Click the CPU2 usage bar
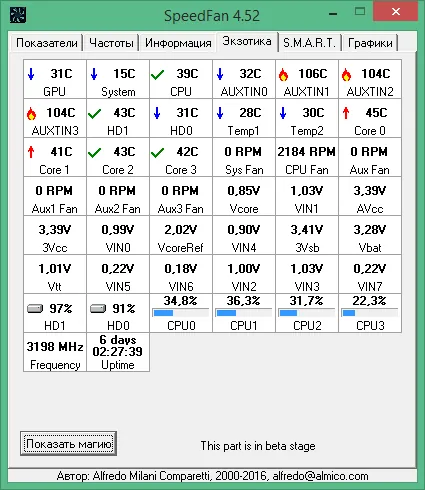 307,313
